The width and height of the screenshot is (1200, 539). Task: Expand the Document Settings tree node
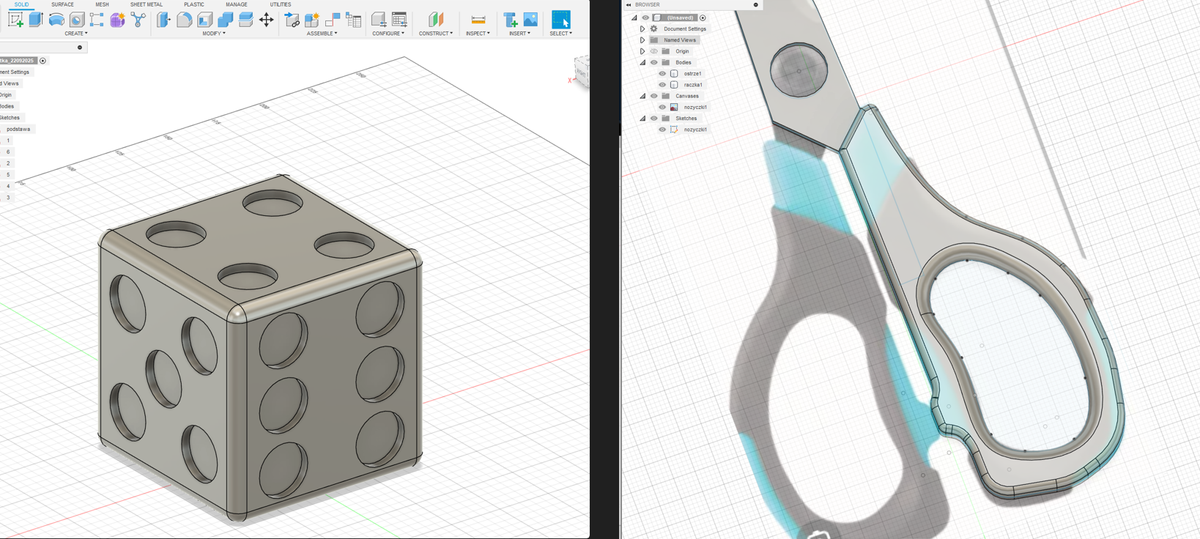point(641,29)
